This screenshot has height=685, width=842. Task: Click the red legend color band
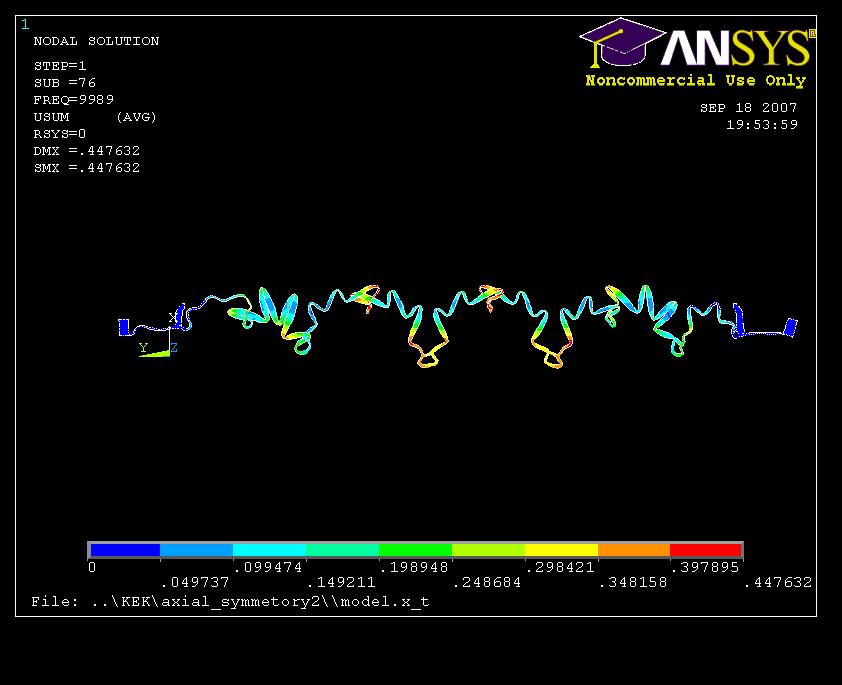[x=706, y=550]
